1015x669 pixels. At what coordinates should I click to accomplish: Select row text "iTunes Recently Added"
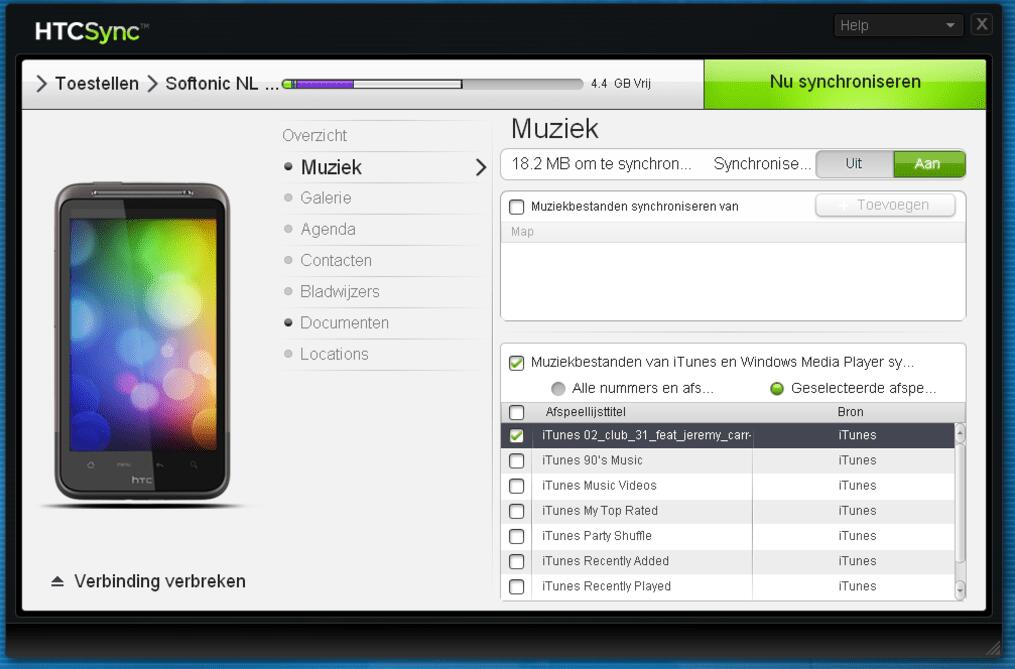point(605,561)
